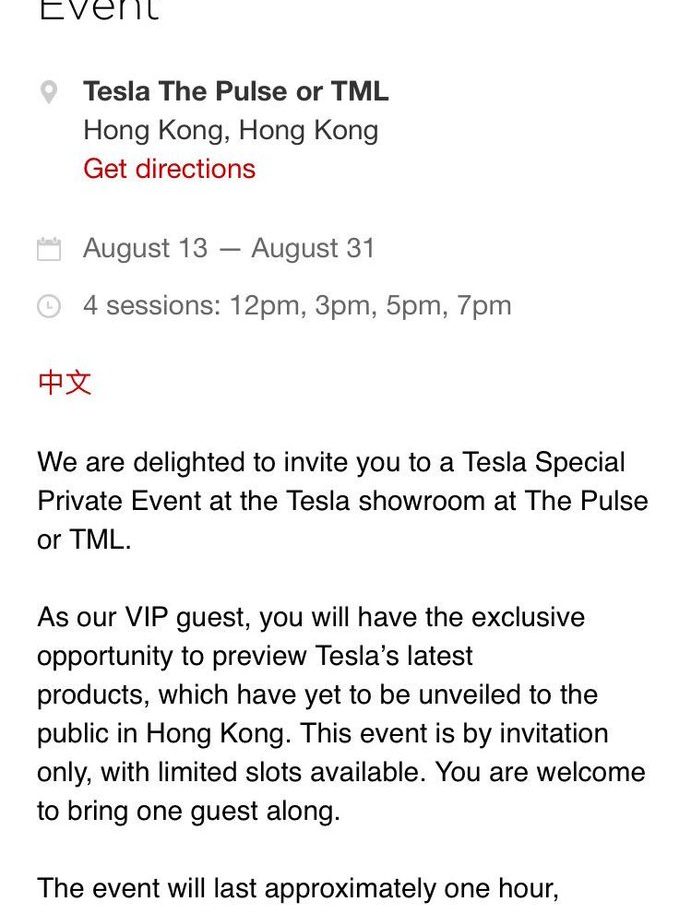Click the August 13 start date
691x912 pixels.
coord(145,248)
